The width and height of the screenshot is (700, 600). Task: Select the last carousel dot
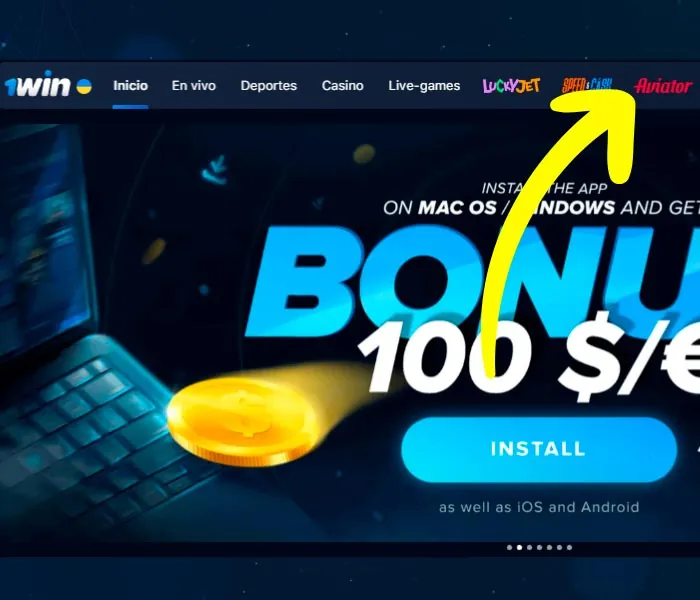click(569, 547)
